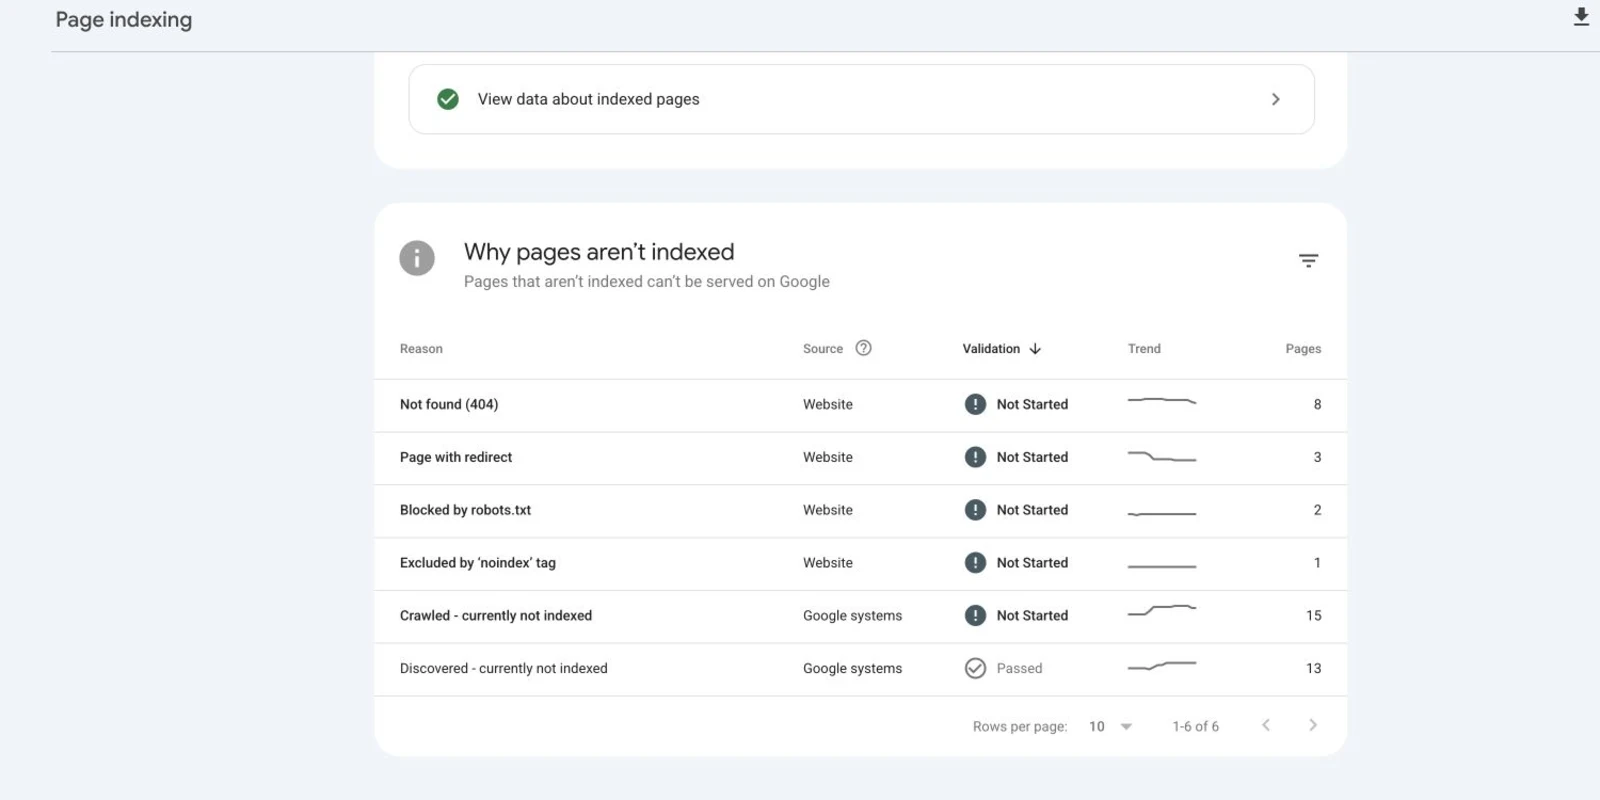Click the Reason column header
1600x800 pixels.
pos(421,349)
